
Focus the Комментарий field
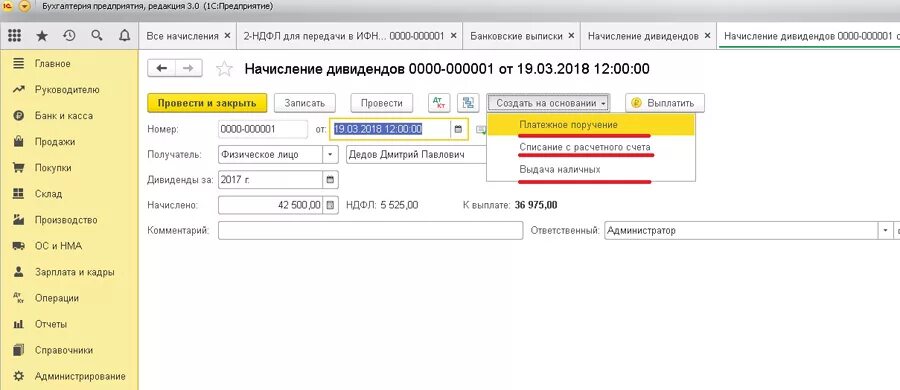370,230
